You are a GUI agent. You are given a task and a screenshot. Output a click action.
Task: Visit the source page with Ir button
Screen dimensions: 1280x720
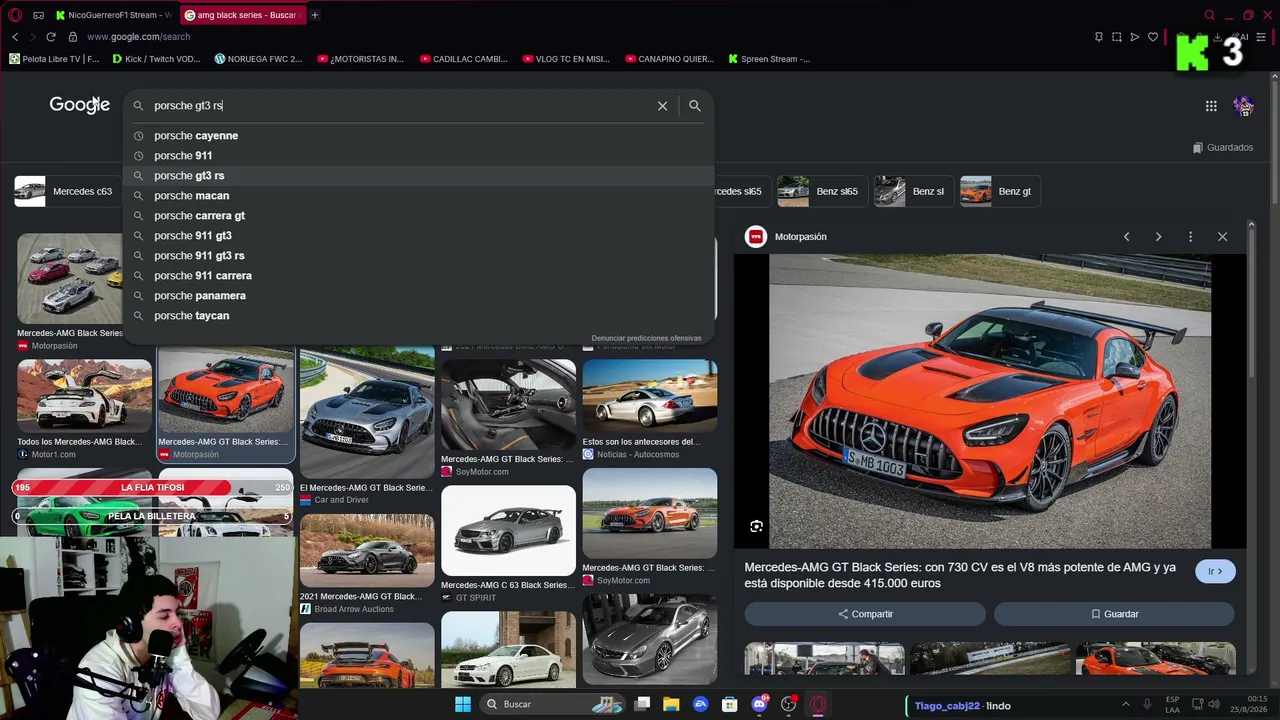(1215, 572)
